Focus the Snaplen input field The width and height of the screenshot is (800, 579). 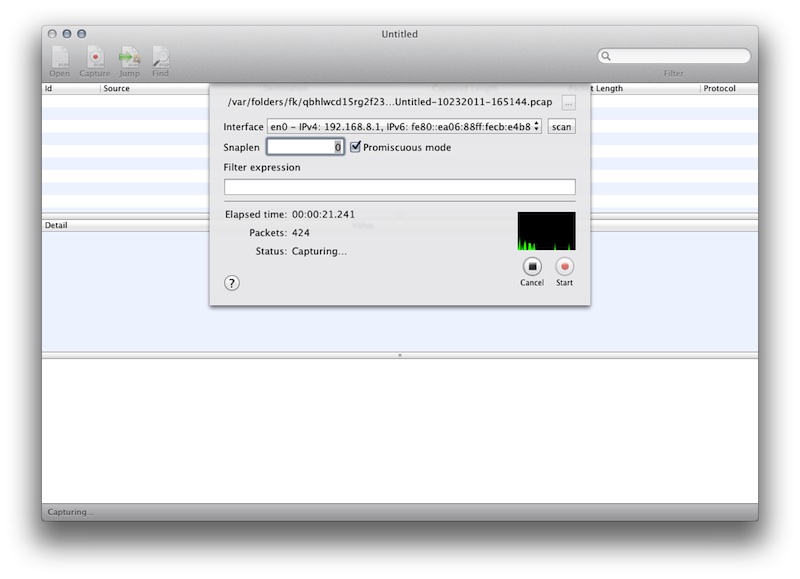[x=305, y=147]
